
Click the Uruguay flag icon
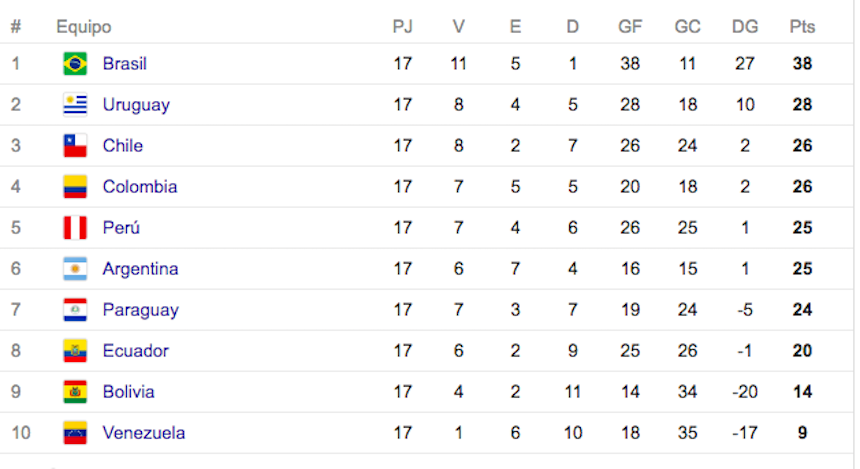[x=75, y=105]
